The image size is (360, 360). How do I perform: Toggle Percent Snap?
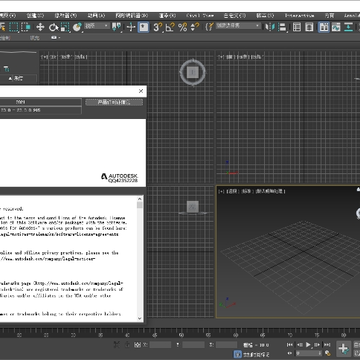click(182, 27)
